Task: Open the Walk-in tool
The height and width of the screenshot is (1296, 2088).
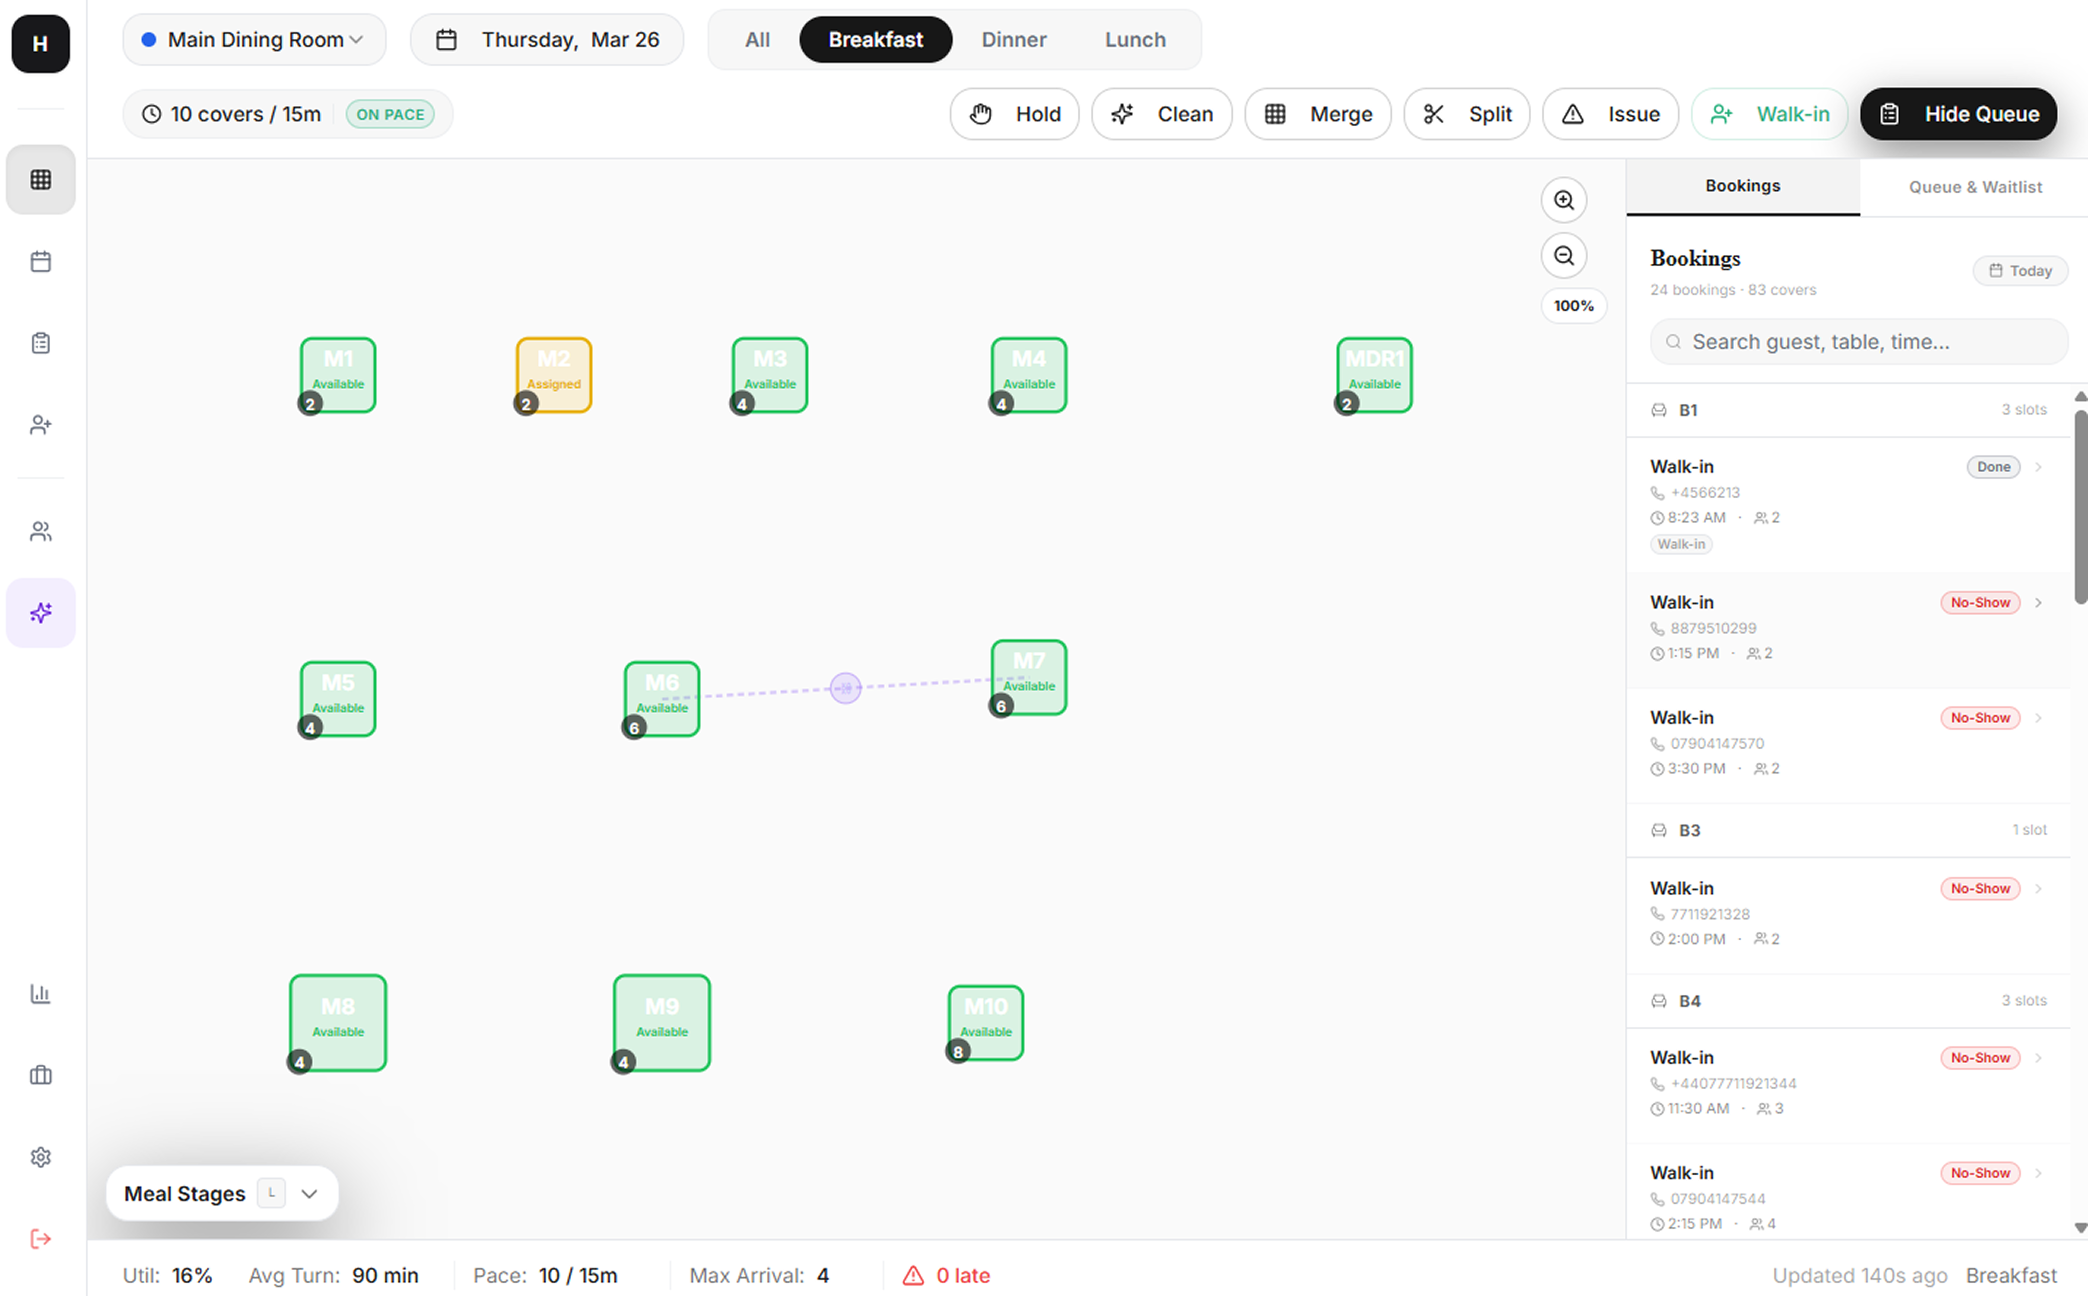Action: click(x=1770, y=114)
